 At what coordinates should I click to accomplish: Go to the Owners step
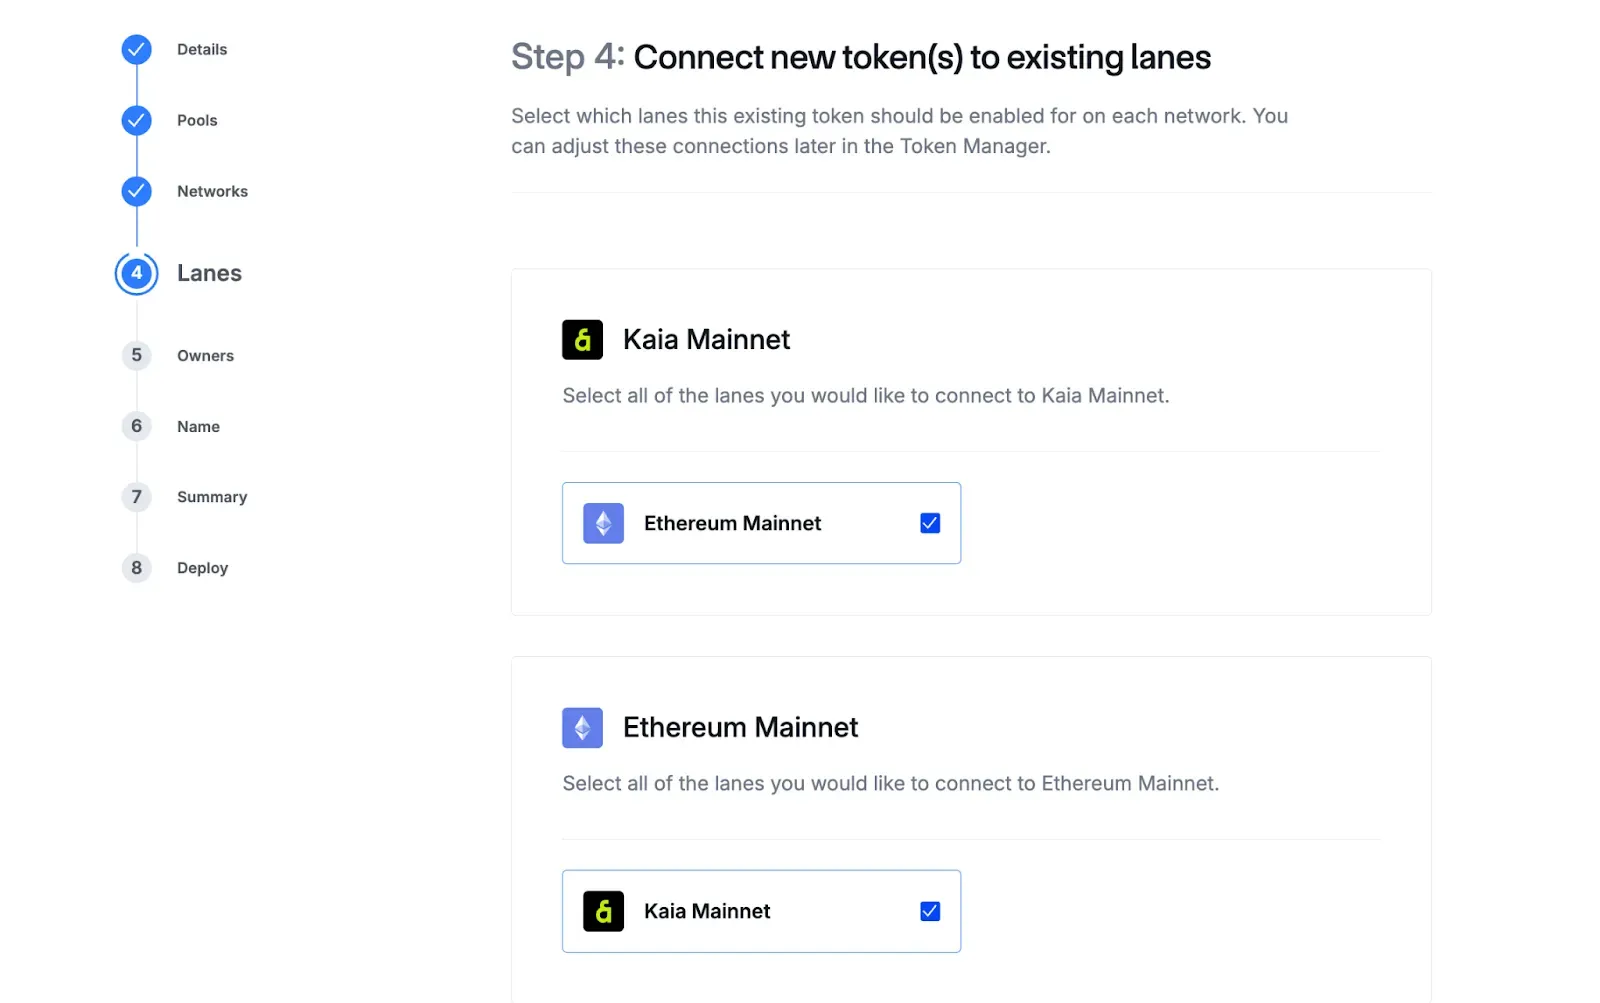pyautogui.click(x=205, y=356)
